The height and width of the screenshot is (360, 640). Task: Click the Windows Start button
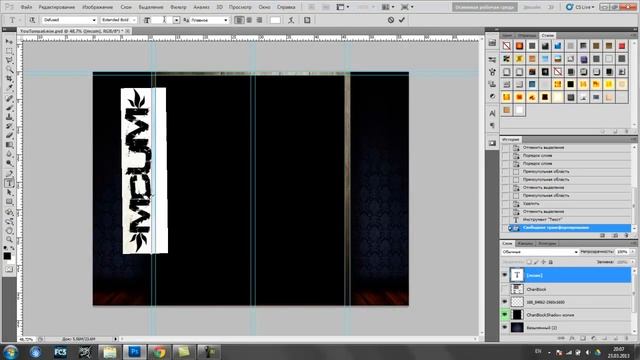click(x=10, y=352)
